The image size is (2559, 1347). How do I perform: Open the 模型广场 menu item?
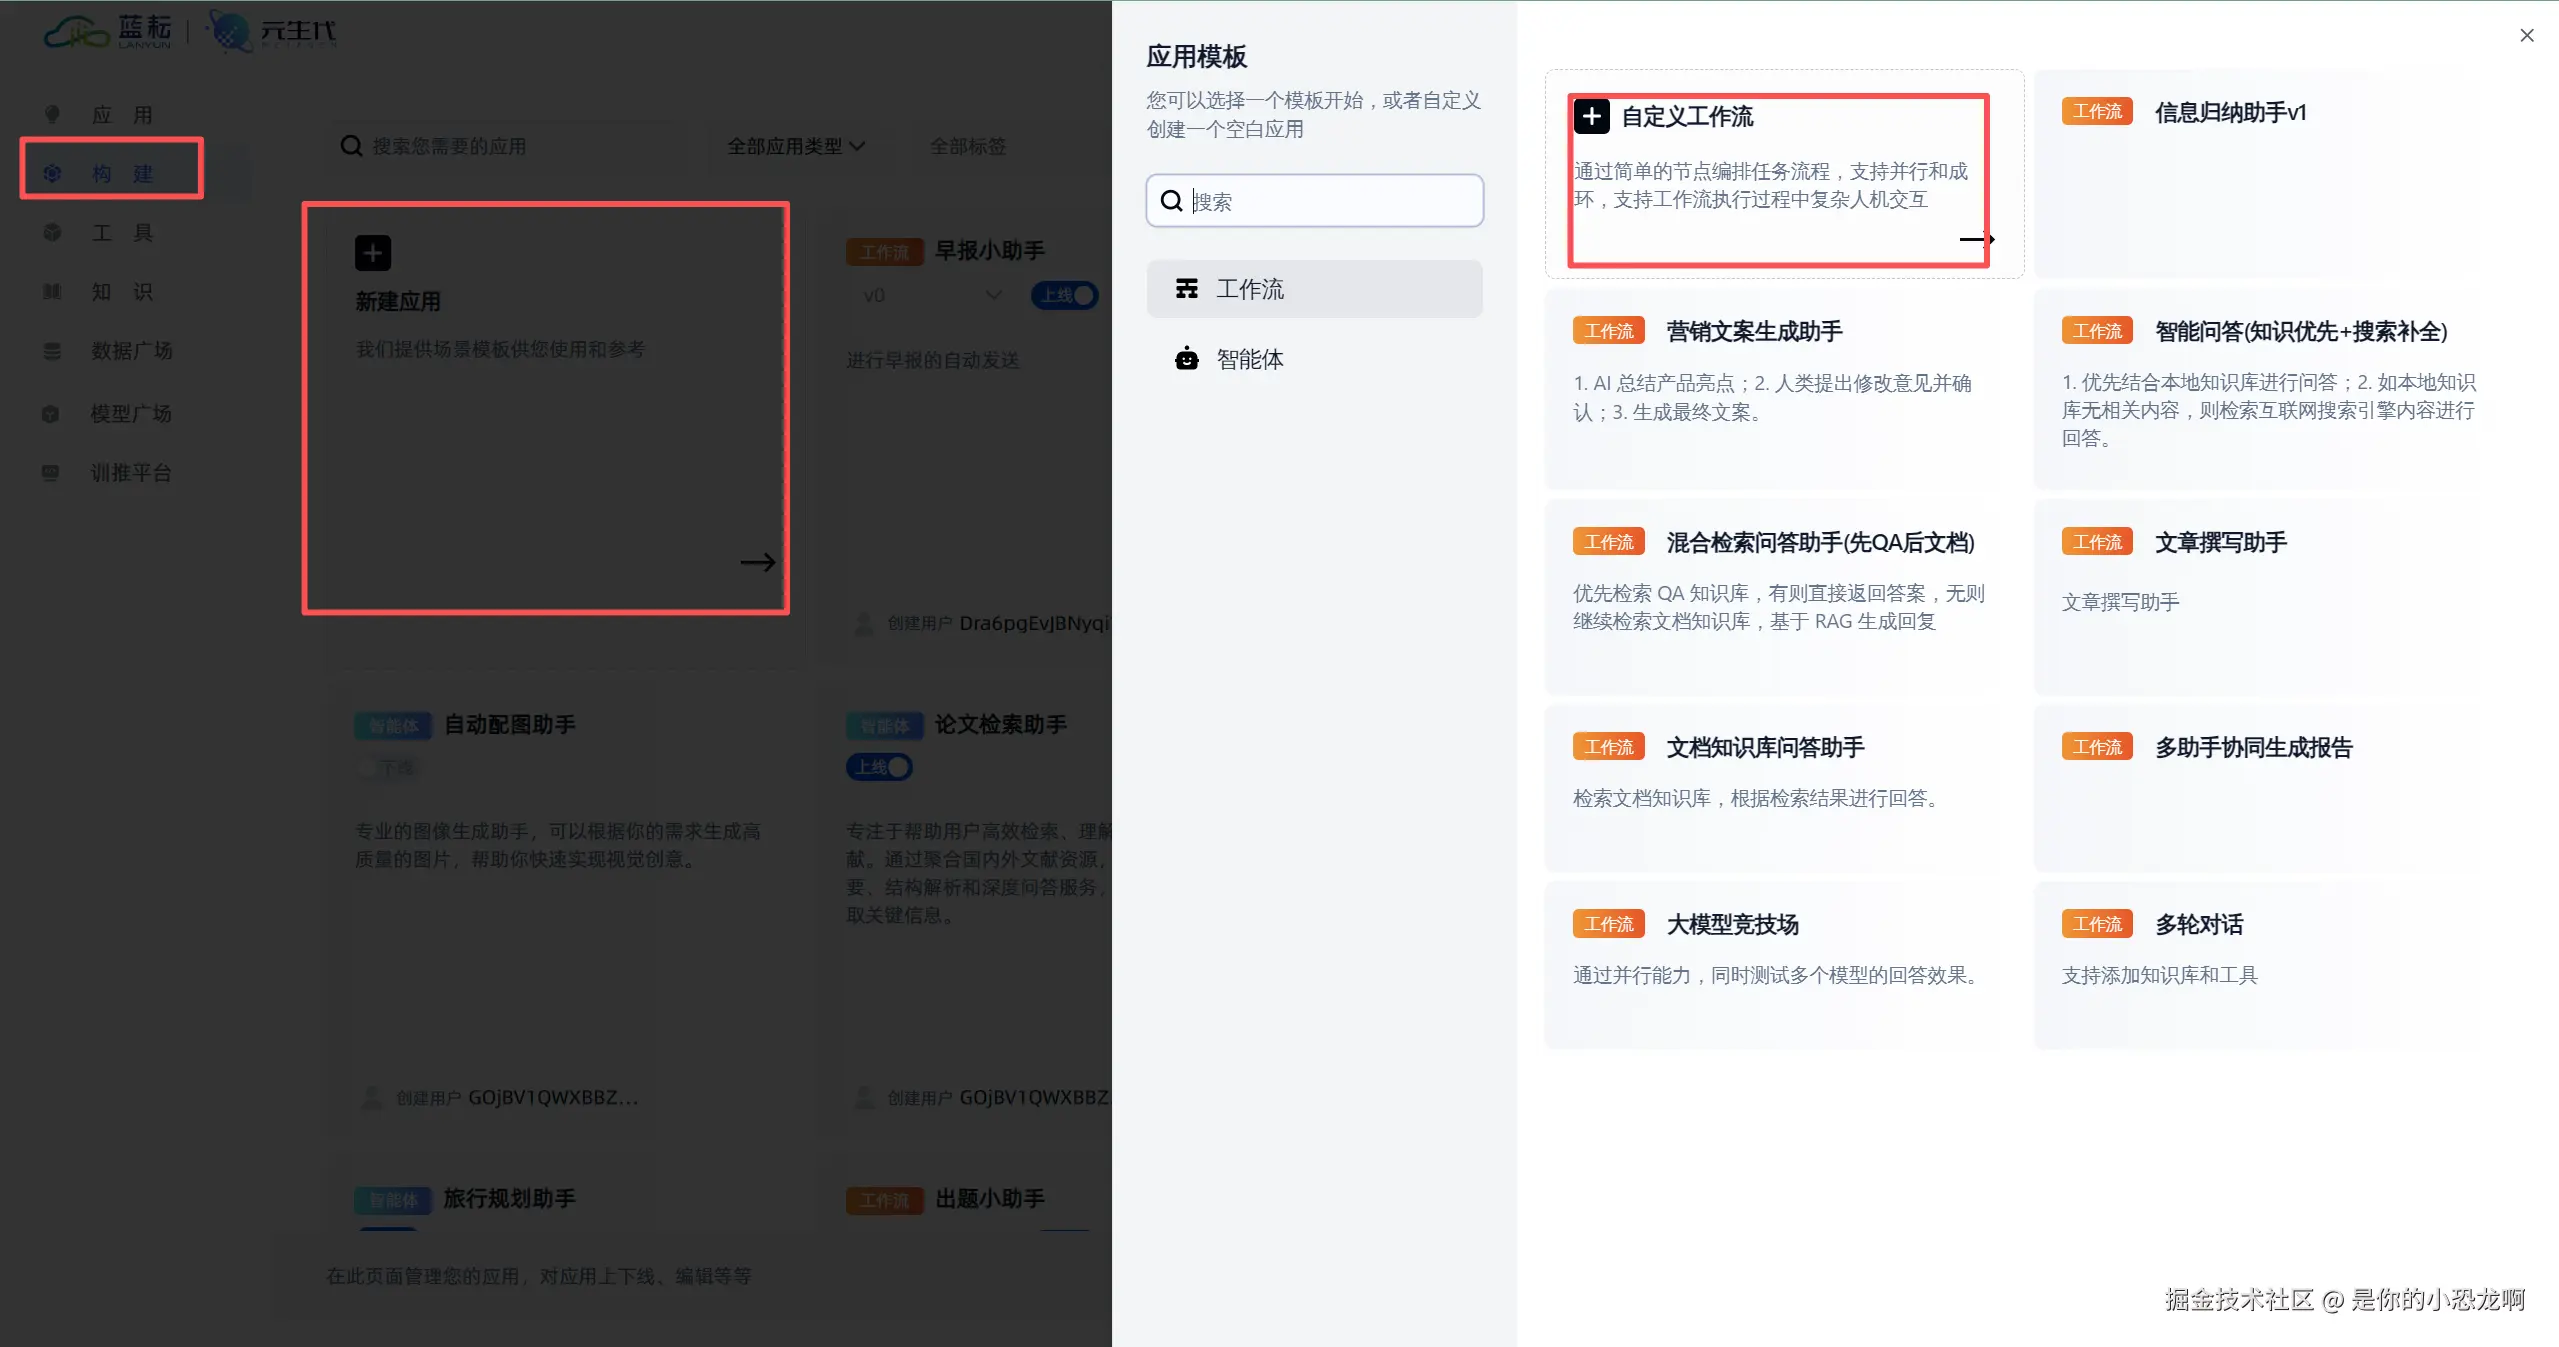(x=131, y=413)
